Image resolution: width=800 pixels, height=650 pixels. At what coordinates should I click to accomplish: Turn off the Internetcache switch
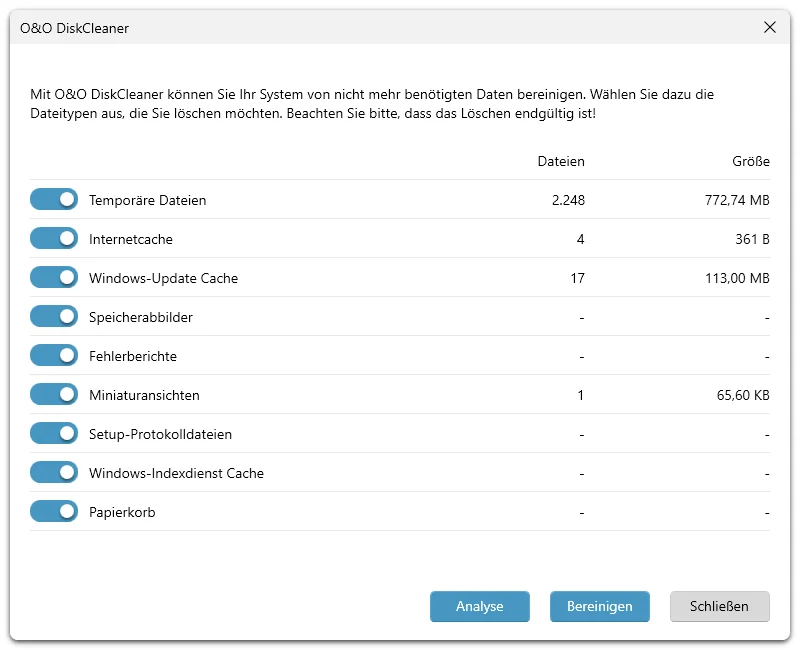(53, 238)
